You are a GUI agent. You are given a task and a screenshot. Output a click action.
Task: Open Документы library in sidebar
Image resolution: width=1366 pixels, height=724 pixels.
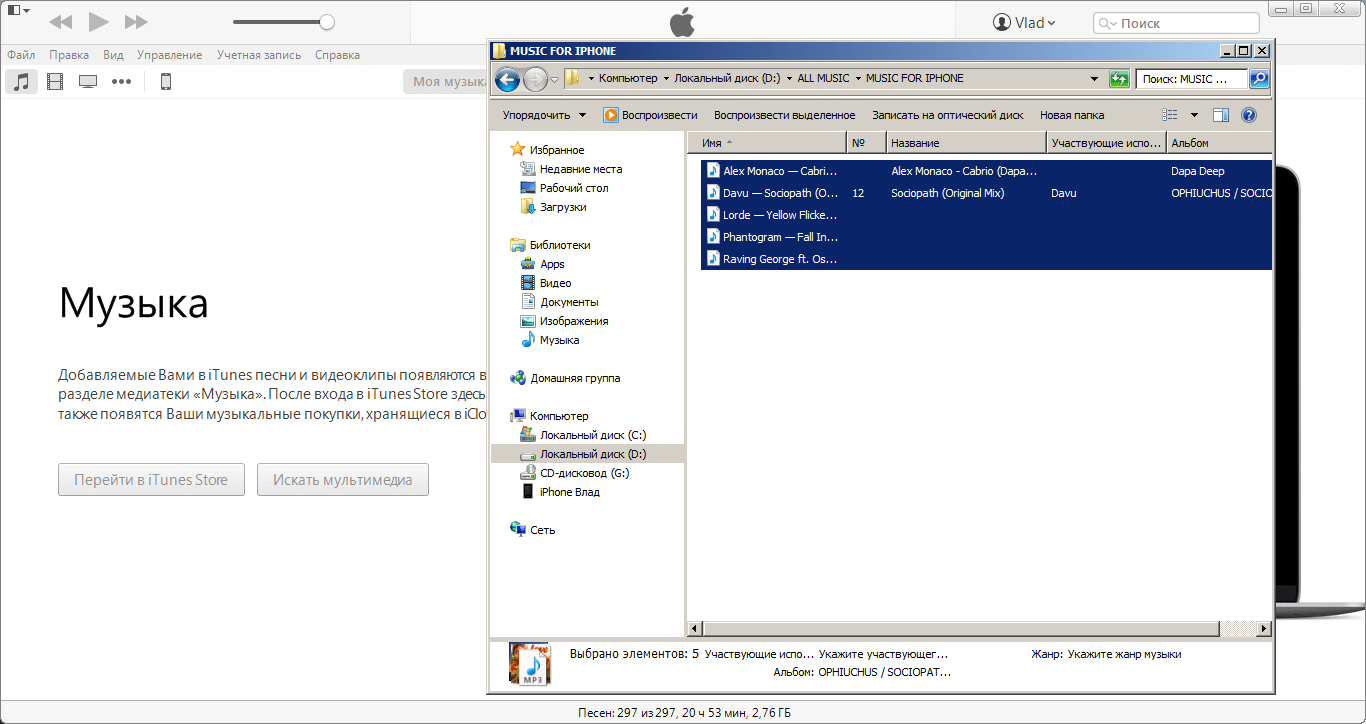tap(559, 302)
